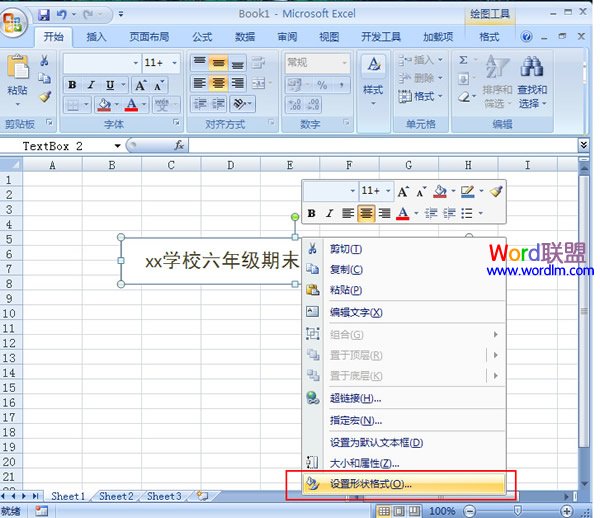This screenshot has width=600, height=518.
Task: Toggle Underline in the ribbon font group
Action: tap(110, 85)
